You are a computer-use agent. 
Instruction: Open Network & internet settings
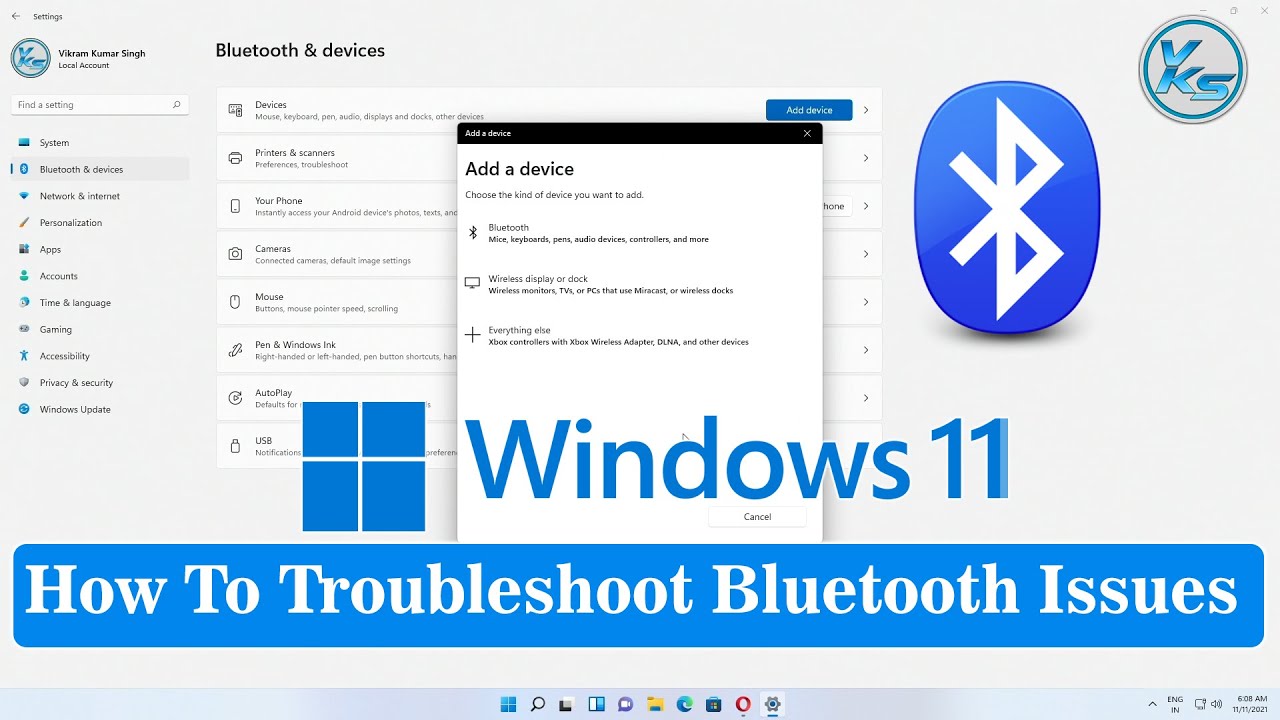tap(100, 196)
